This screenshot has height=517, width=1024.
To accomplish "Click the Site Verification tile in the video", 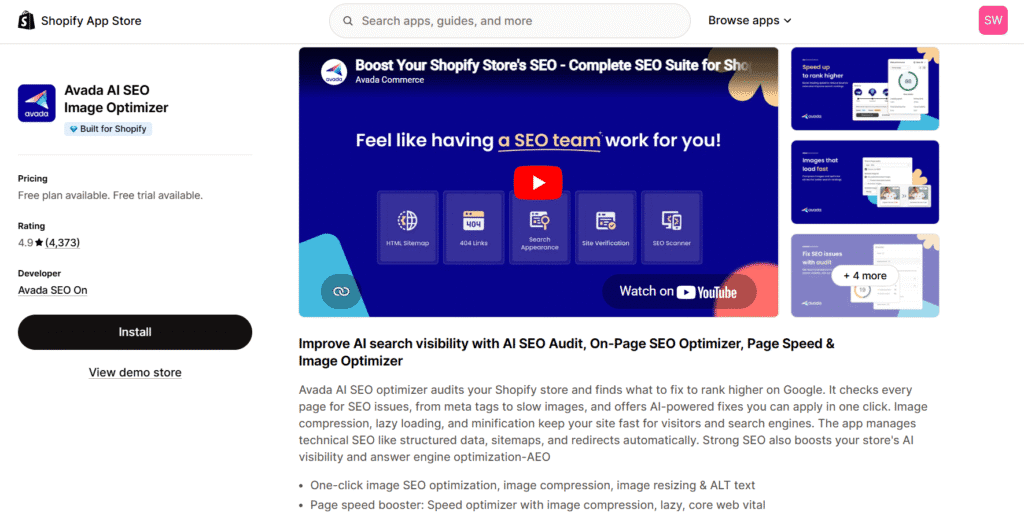I will pyautogui.click(x=605, y=227).
